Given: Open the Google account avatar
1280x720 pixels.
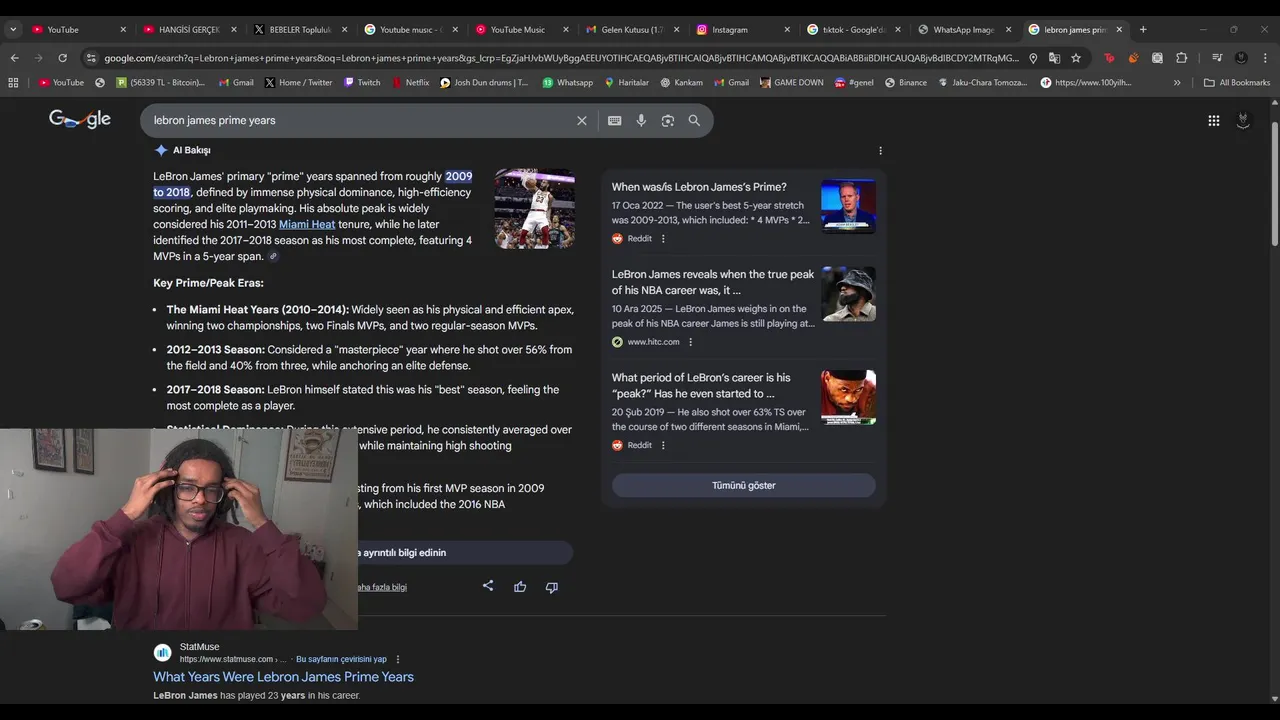Looking at the screenshot, I should 1243,120.
